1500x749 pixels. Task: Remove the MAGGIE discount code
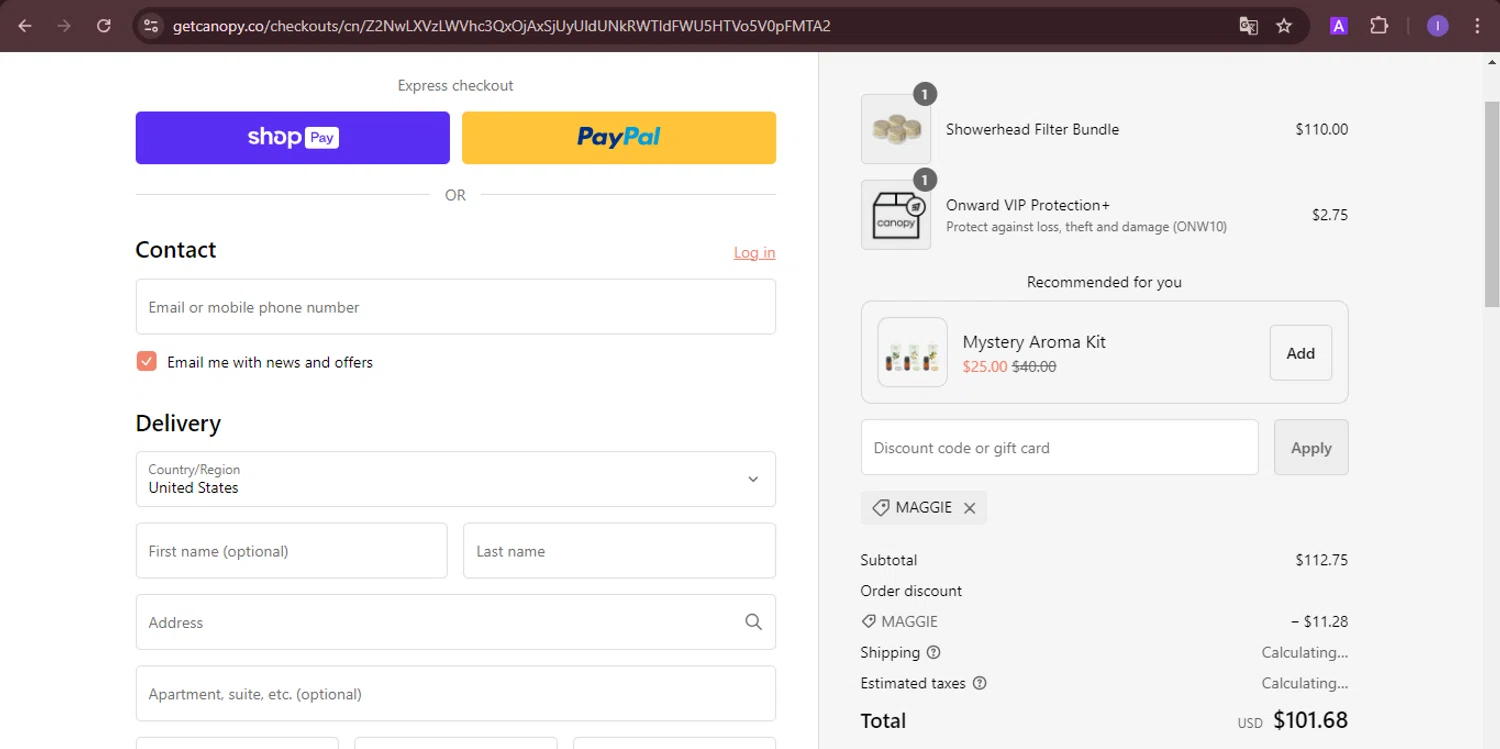point(969,508)
